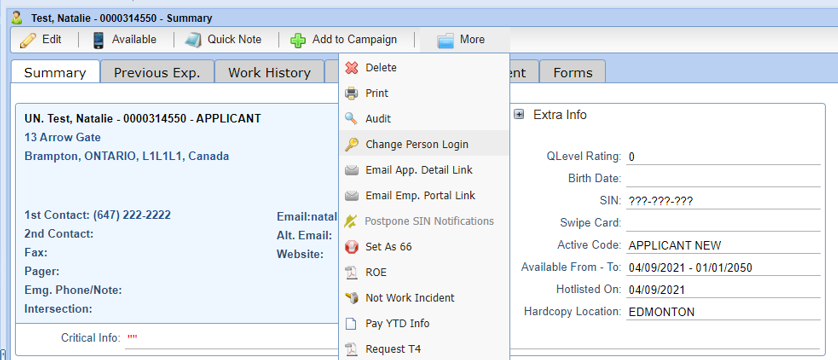Click the Intersection label
This screenshot has width=838, height=360.
(x=58, y=309)
